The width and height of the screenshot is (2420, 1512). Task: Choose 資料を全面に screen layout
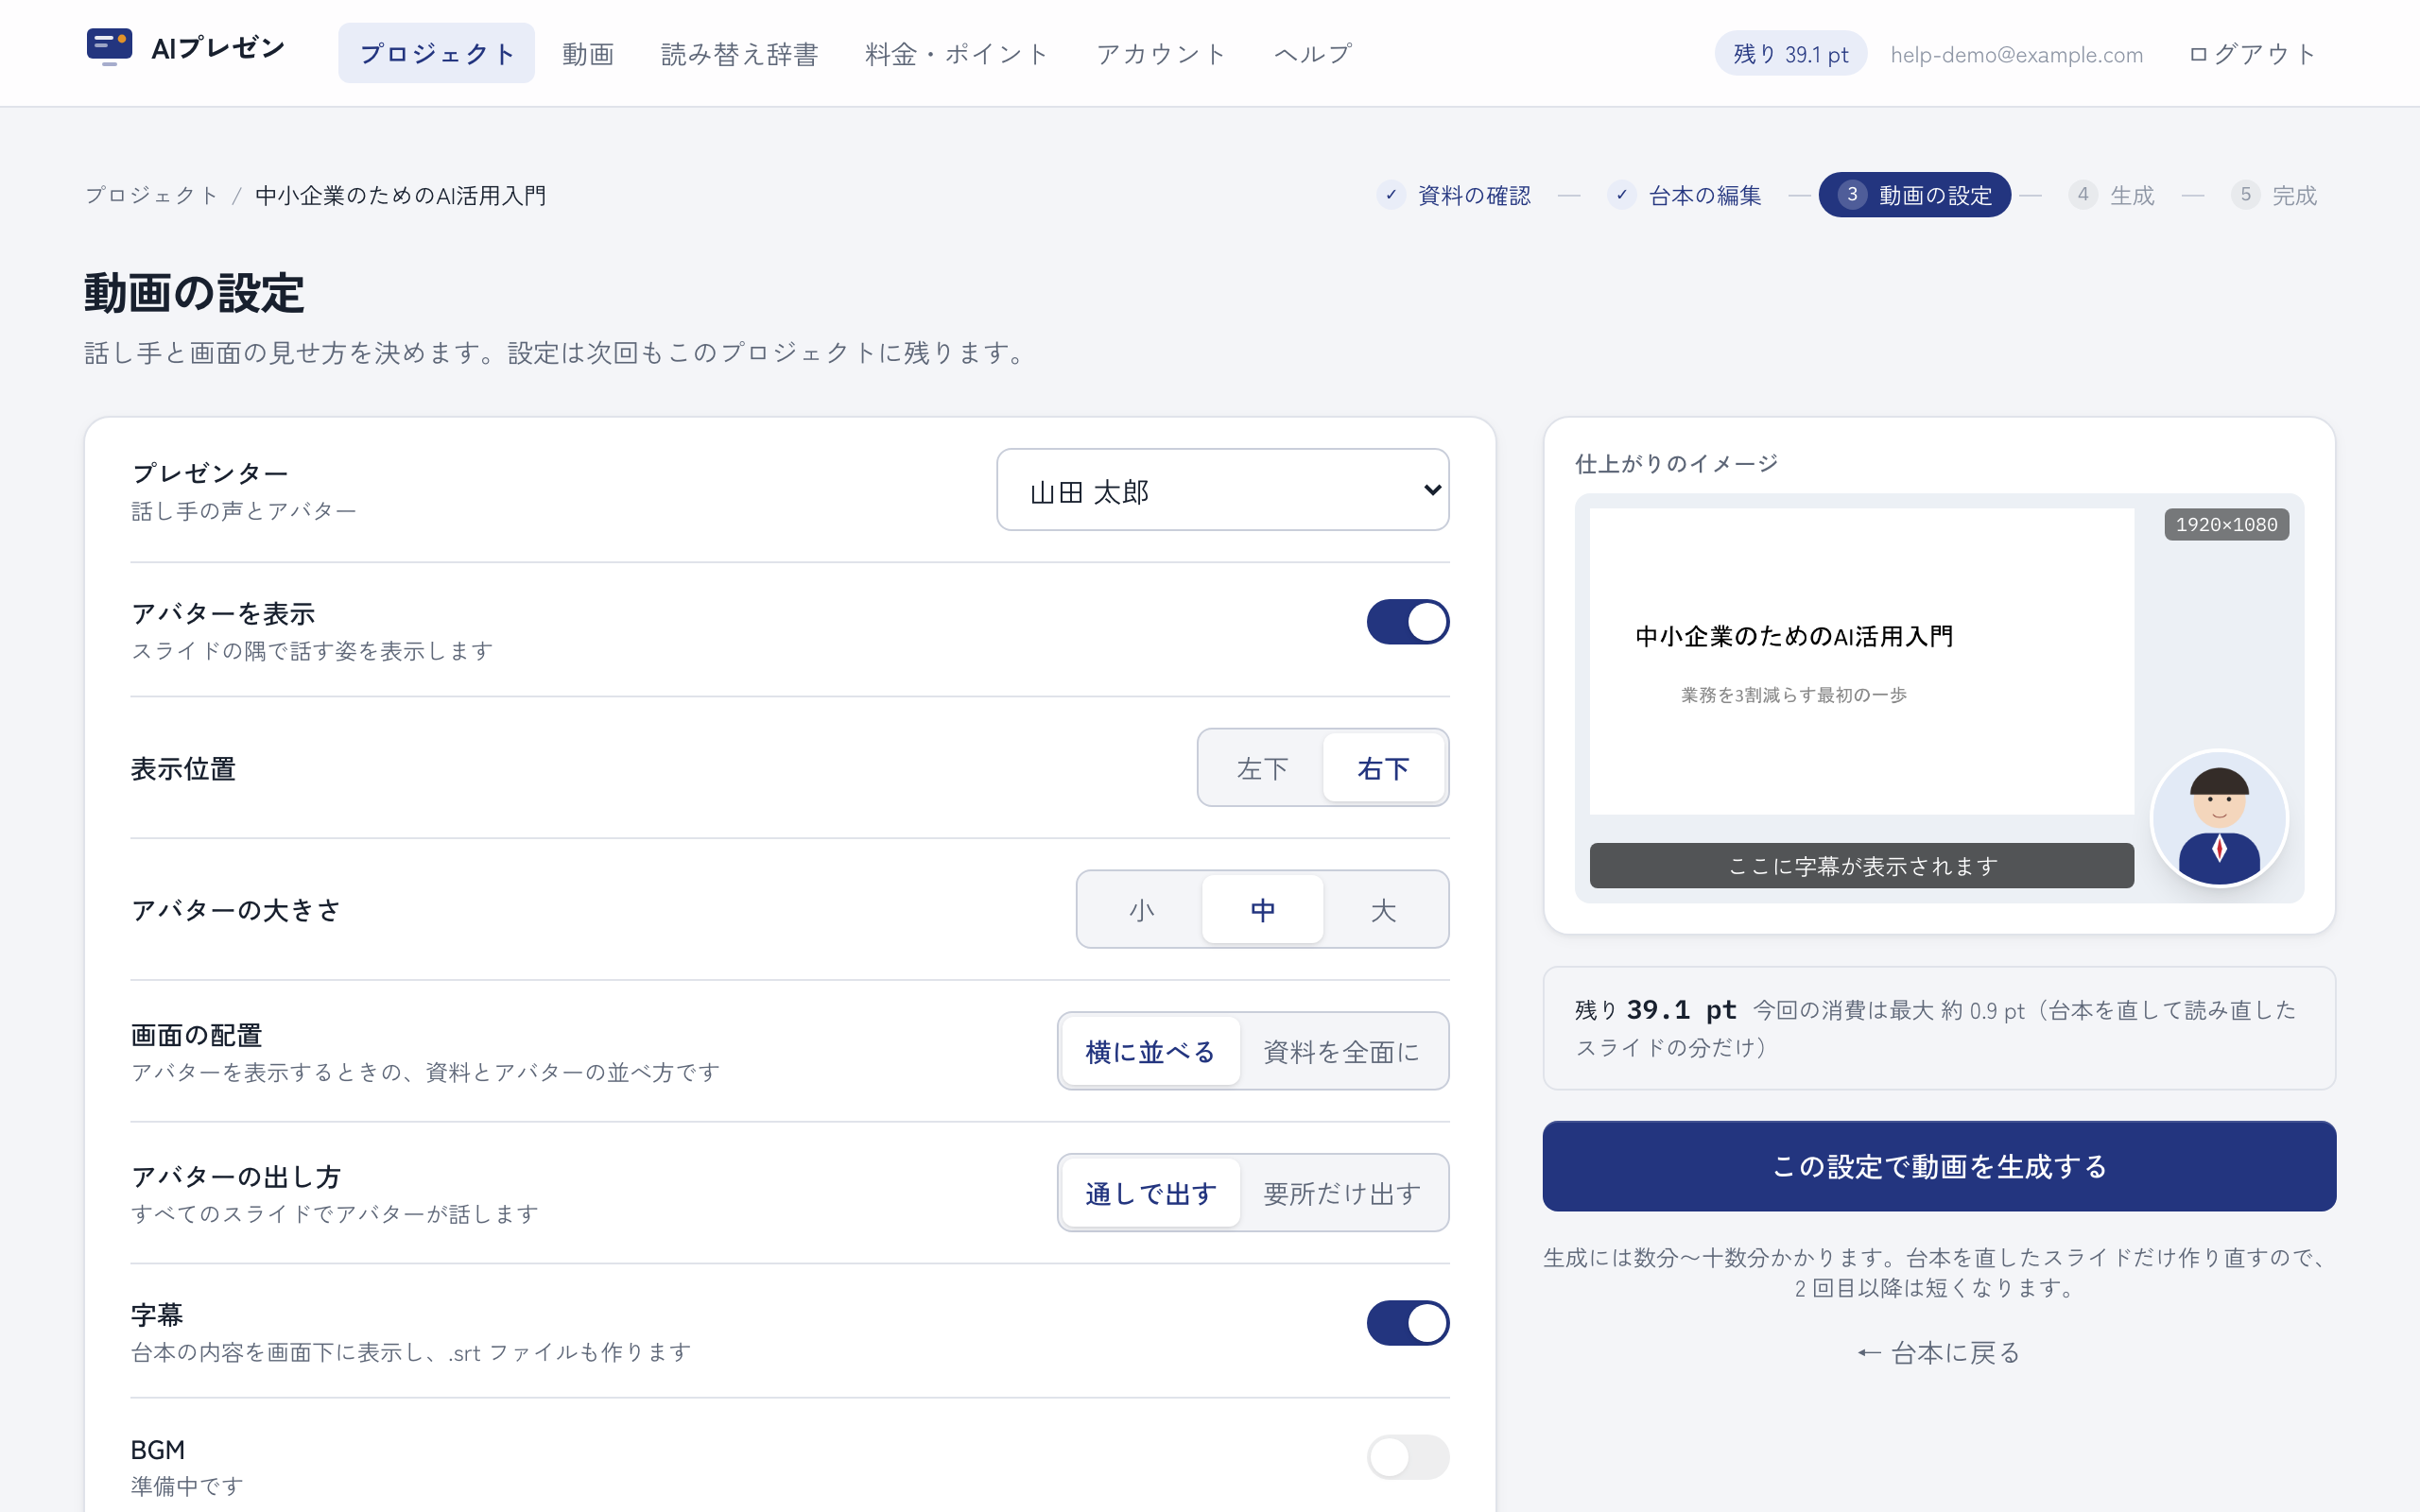[1341, 1051]
